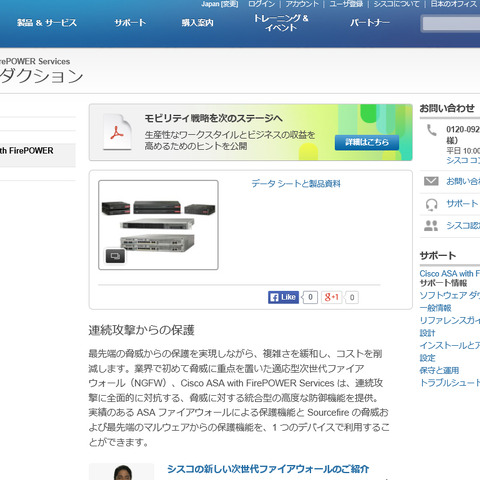Image resolution: width=480 pixels, height=480 pixels.
Task: Open the サポート top navigation menu
Action: pos(130,23)
